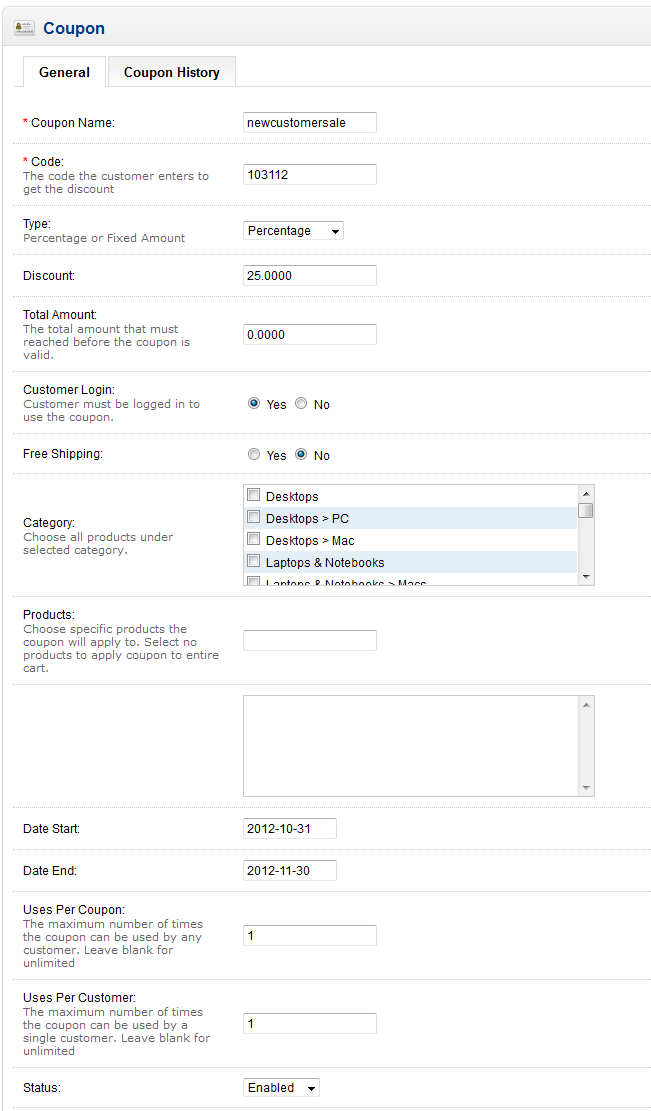Select the General tab
This screenshot has width=651, height=1111.
click(64, 72)
